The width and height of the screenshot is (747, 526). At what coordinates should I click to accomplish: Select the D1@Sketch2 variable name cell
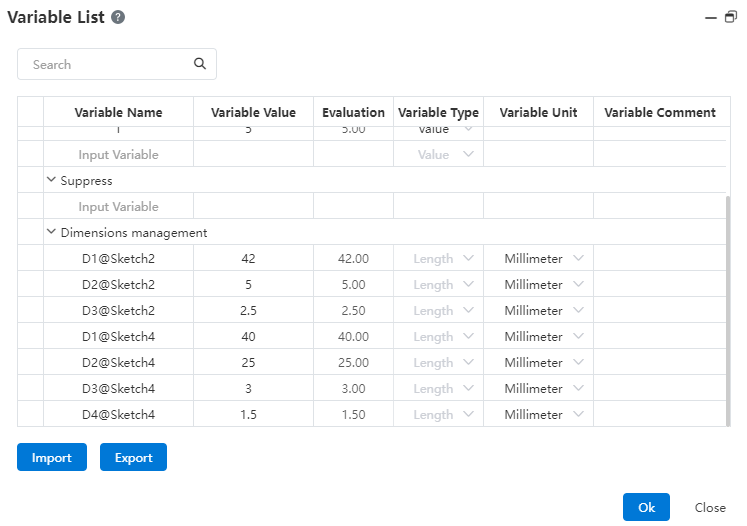[118, 258]
